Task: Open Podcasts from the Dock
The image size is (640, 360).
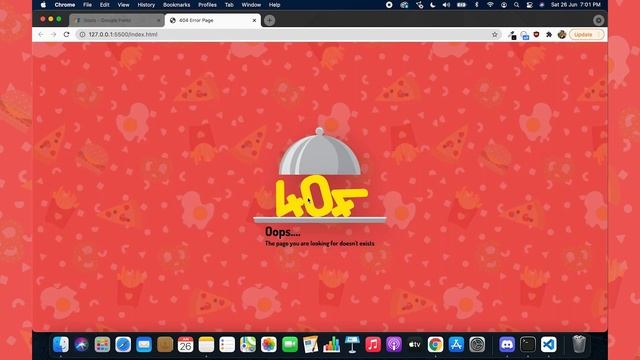Action: pyautogui.click(x=394, y=344)
